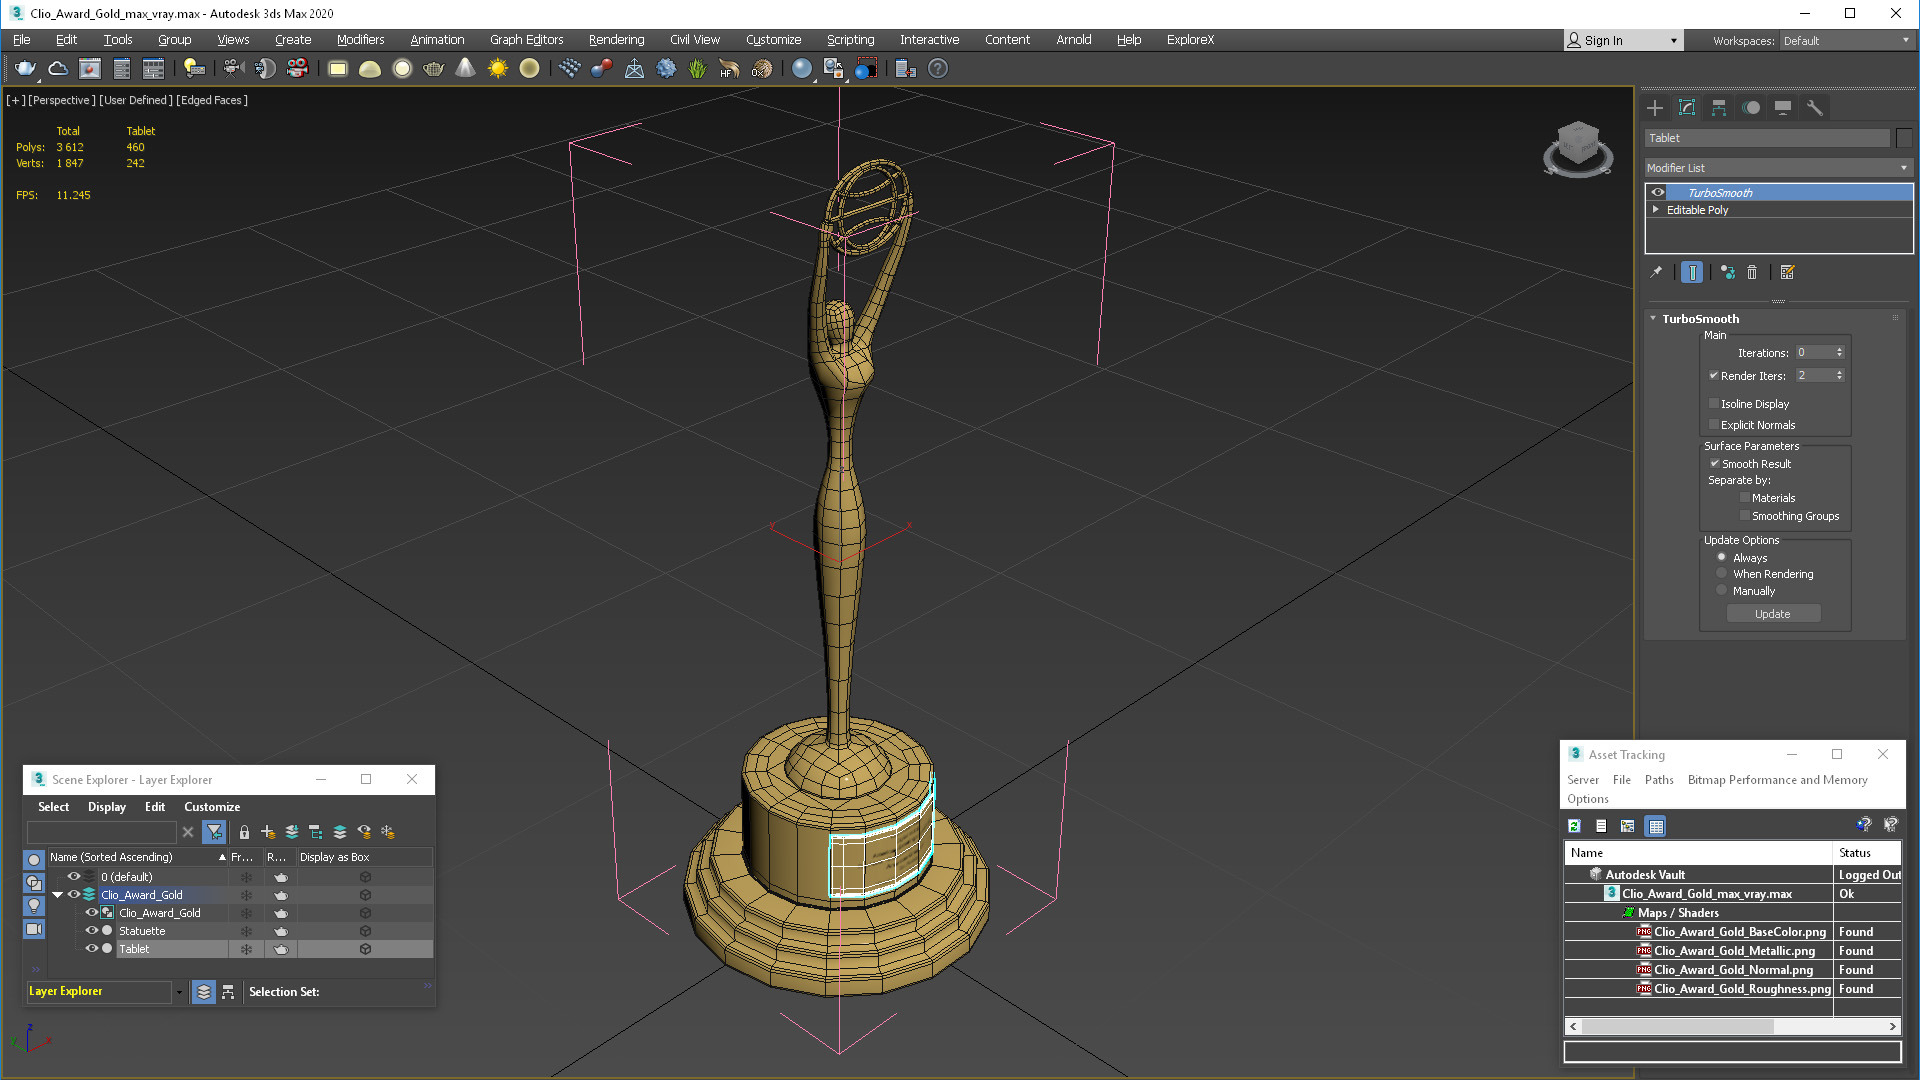Click the cone primitive toolbar icon

point(465,68)
